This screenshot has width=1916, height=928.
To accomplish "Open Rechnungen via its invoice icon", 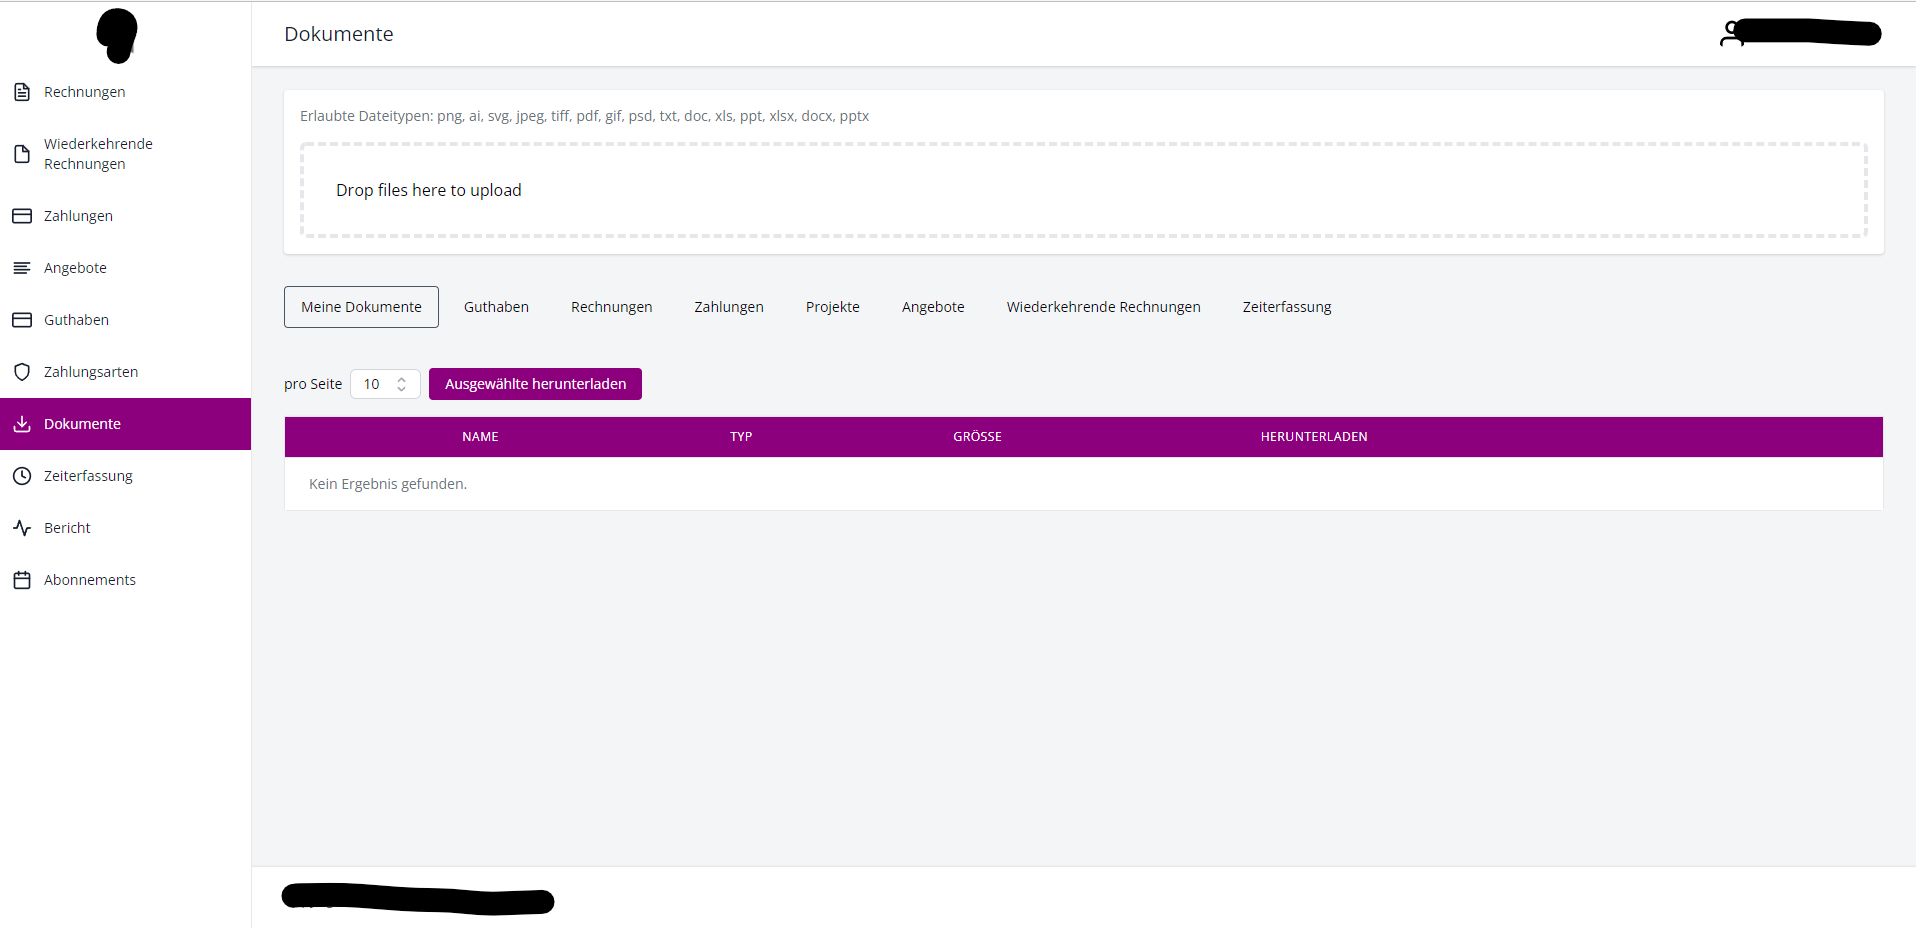I will click(x=22, y=91).
